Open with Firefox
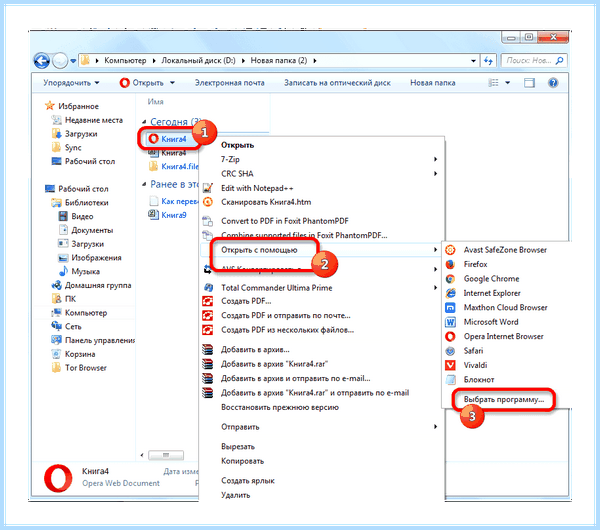The image size is (600, 530). pos(475,264)
